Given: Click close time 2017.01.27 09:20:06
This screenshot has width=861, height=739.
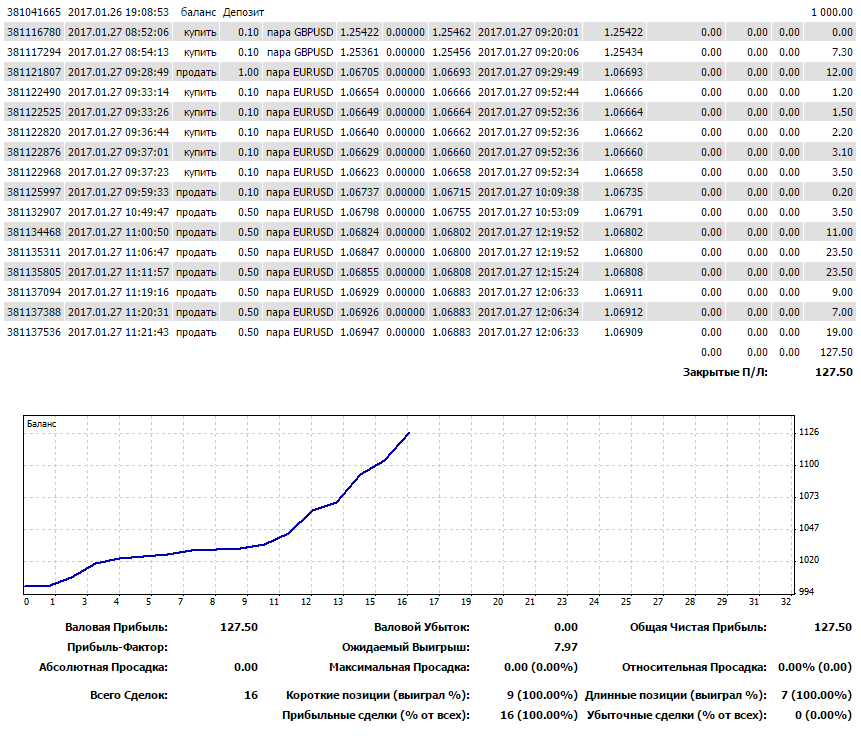Looking at the screenshot, I should [528, 52].
